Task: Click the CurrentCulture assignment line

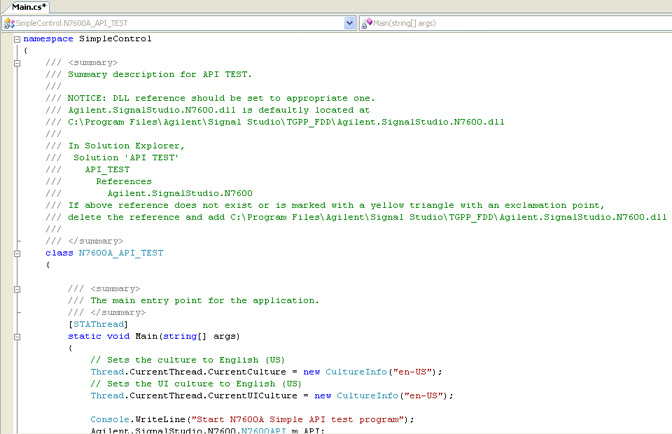Action: [266, 372]
